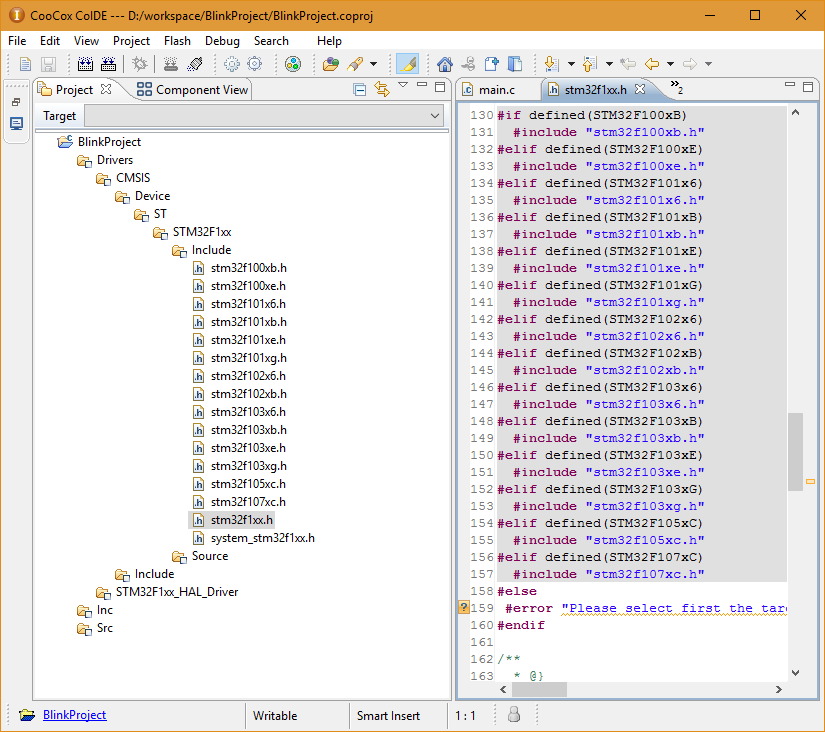This screenshot has height=732, width=825.
Task: Open the Back navigation history dropdown
Action: coord(670,64)
